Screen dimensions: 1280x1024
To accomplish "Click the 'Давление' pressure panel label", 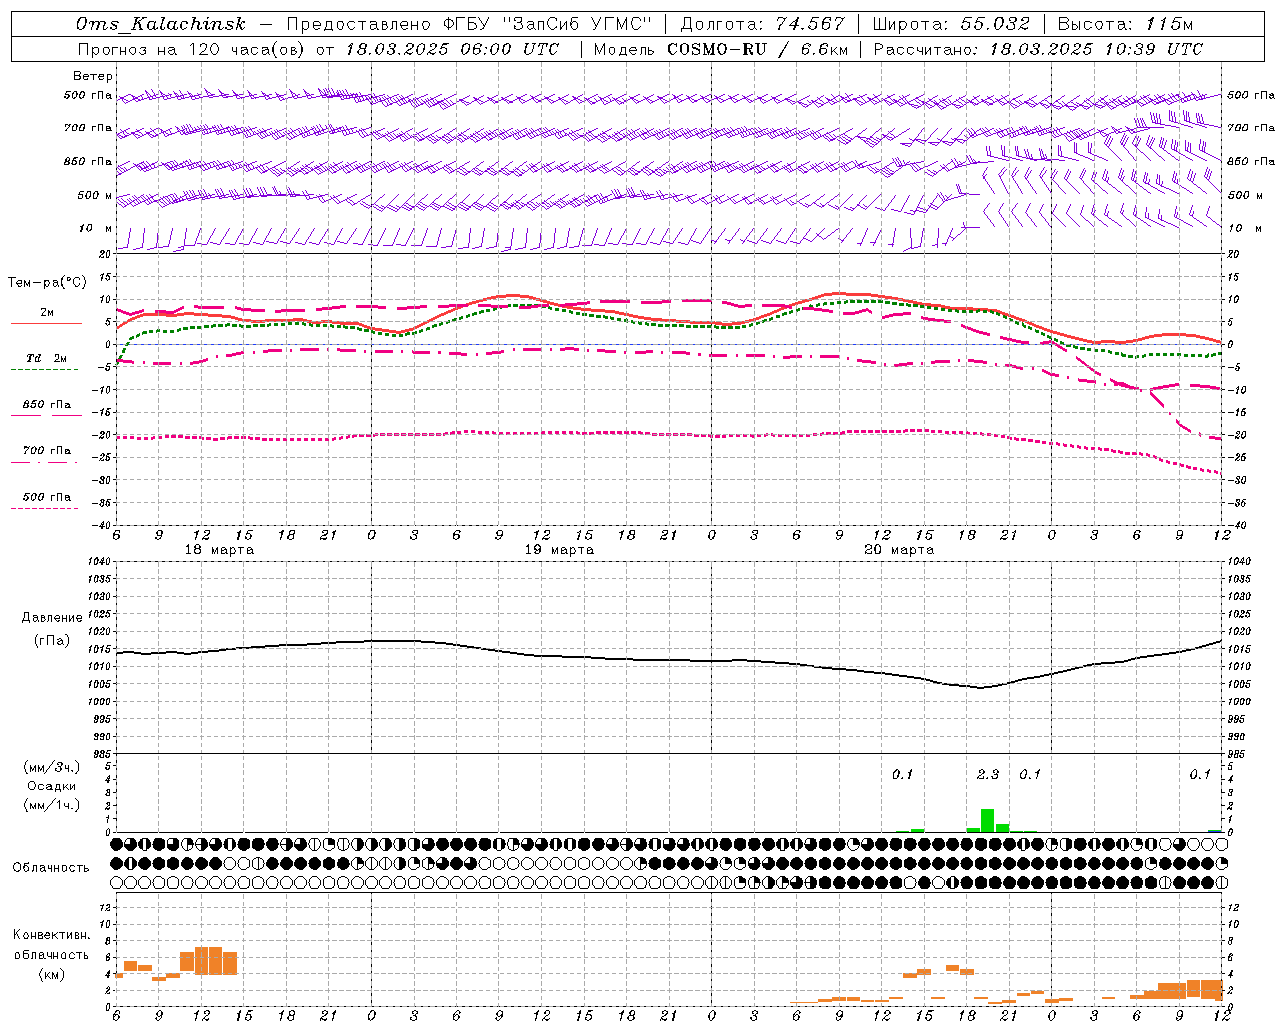I will coord(52,618).
